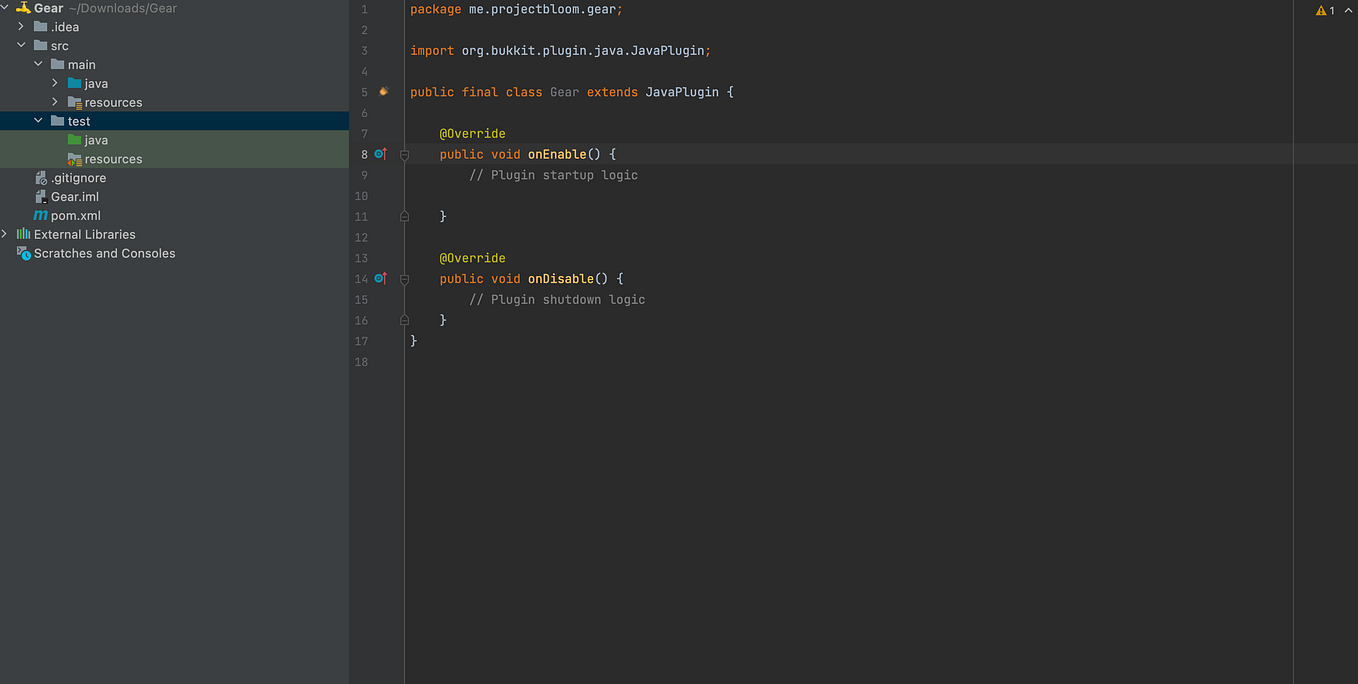This screenshot has width=1358, height=684.
Task: Jump to previous problem with the up chevron
Action: tap(1348, 10)
